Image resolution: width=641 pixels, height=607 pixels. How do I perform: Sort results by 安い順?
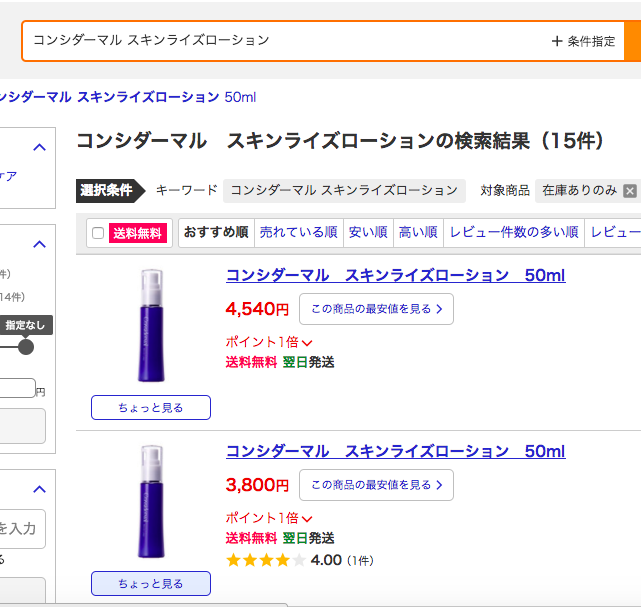point(368,233)
